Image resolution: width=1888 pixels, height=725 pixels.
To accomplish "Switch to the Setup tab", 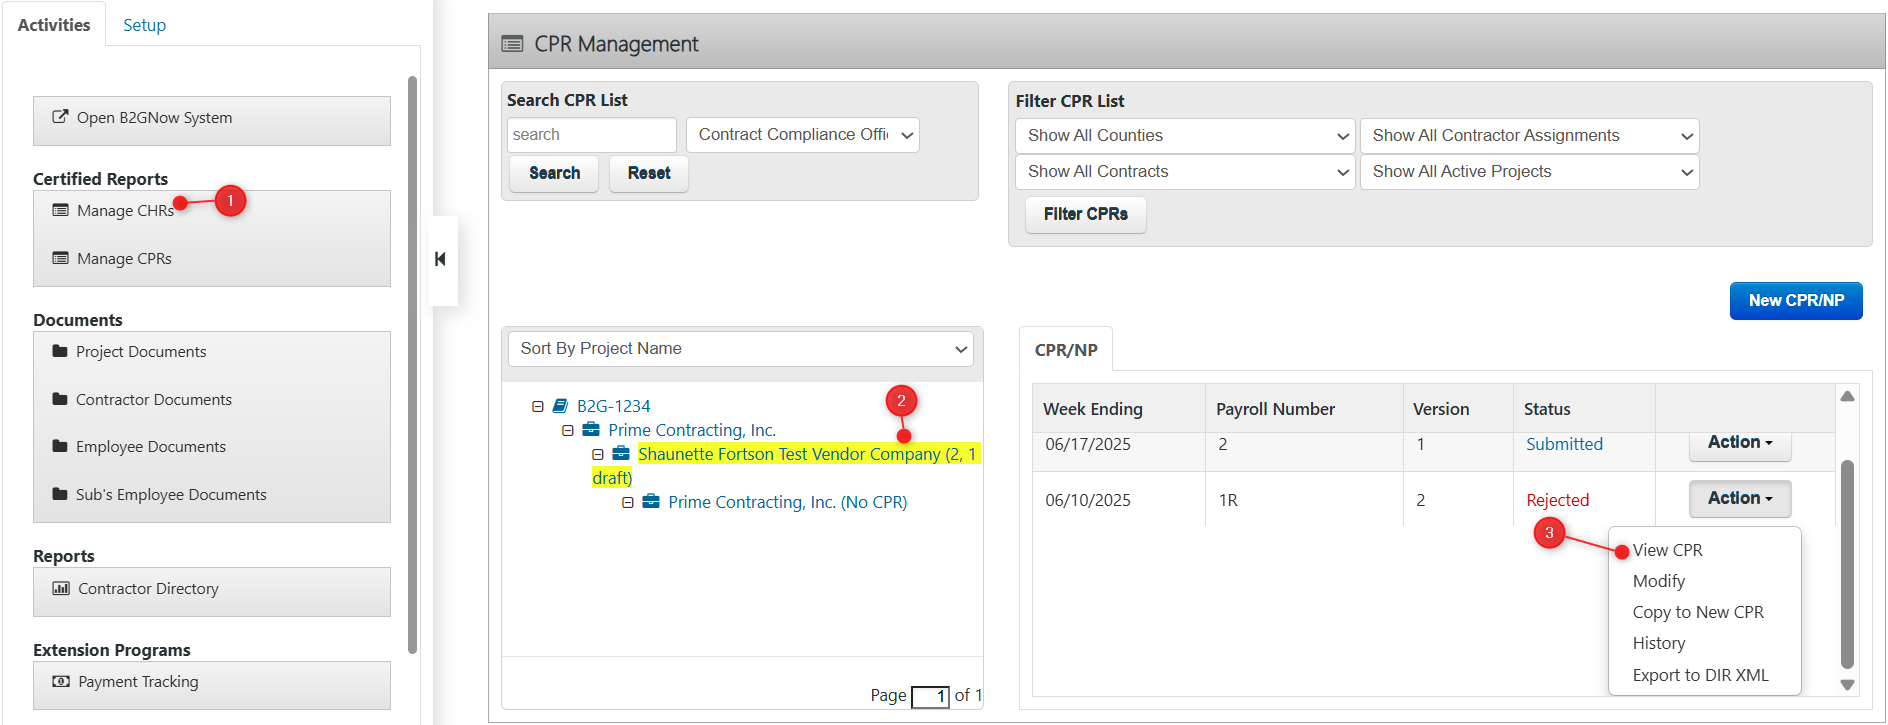I will 145,25.
